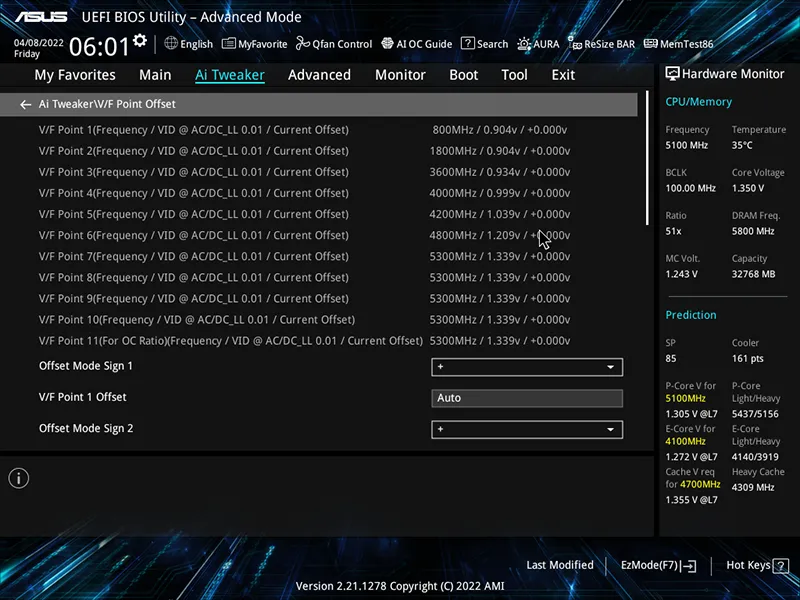Open the Main tab
Image resolution: width=800 pixels, height=600 pixels.
[x=155, y=75]
